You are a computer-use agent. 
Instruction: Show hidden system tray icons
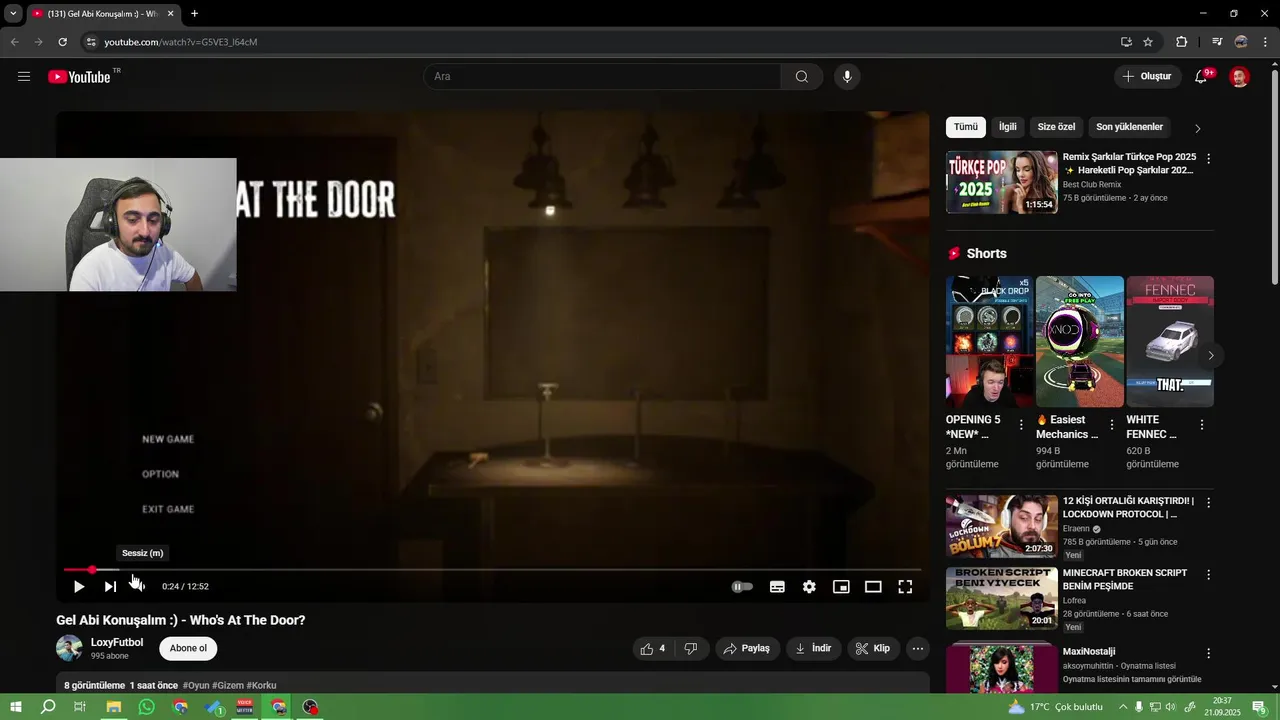pos(1121,707)
